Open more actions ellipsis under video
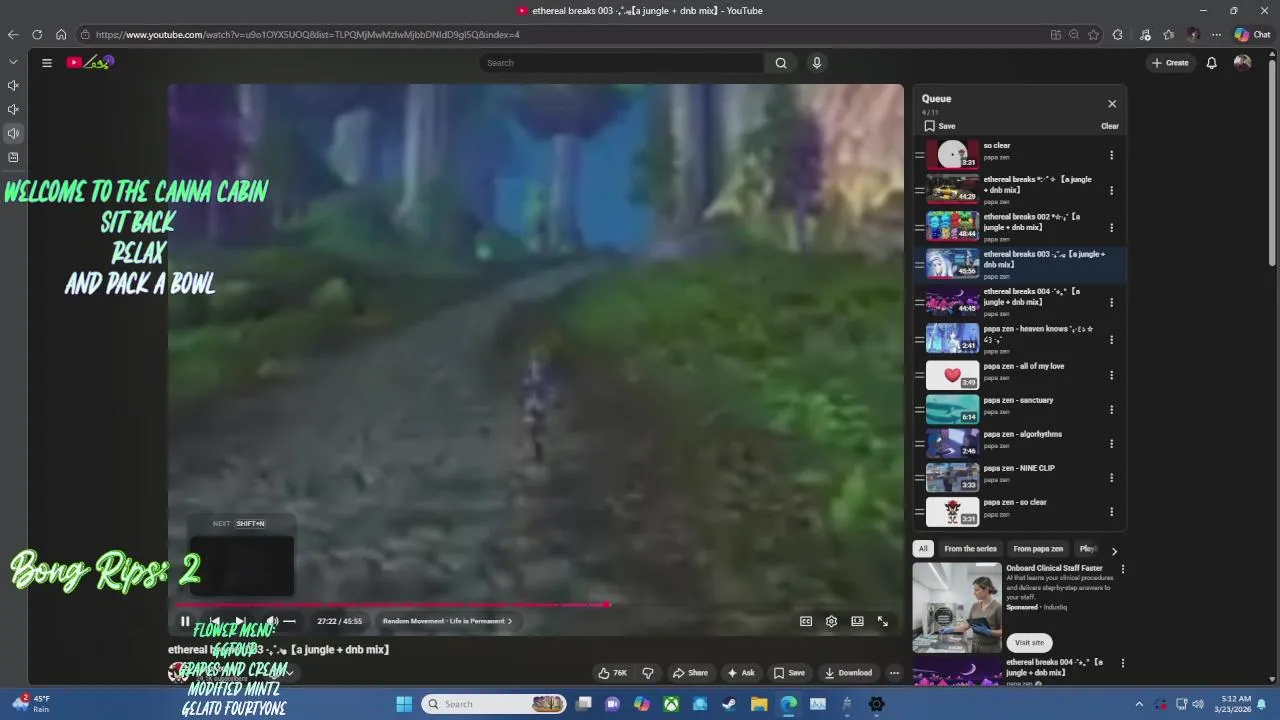The image size is (1280, 720). (894, 673)
